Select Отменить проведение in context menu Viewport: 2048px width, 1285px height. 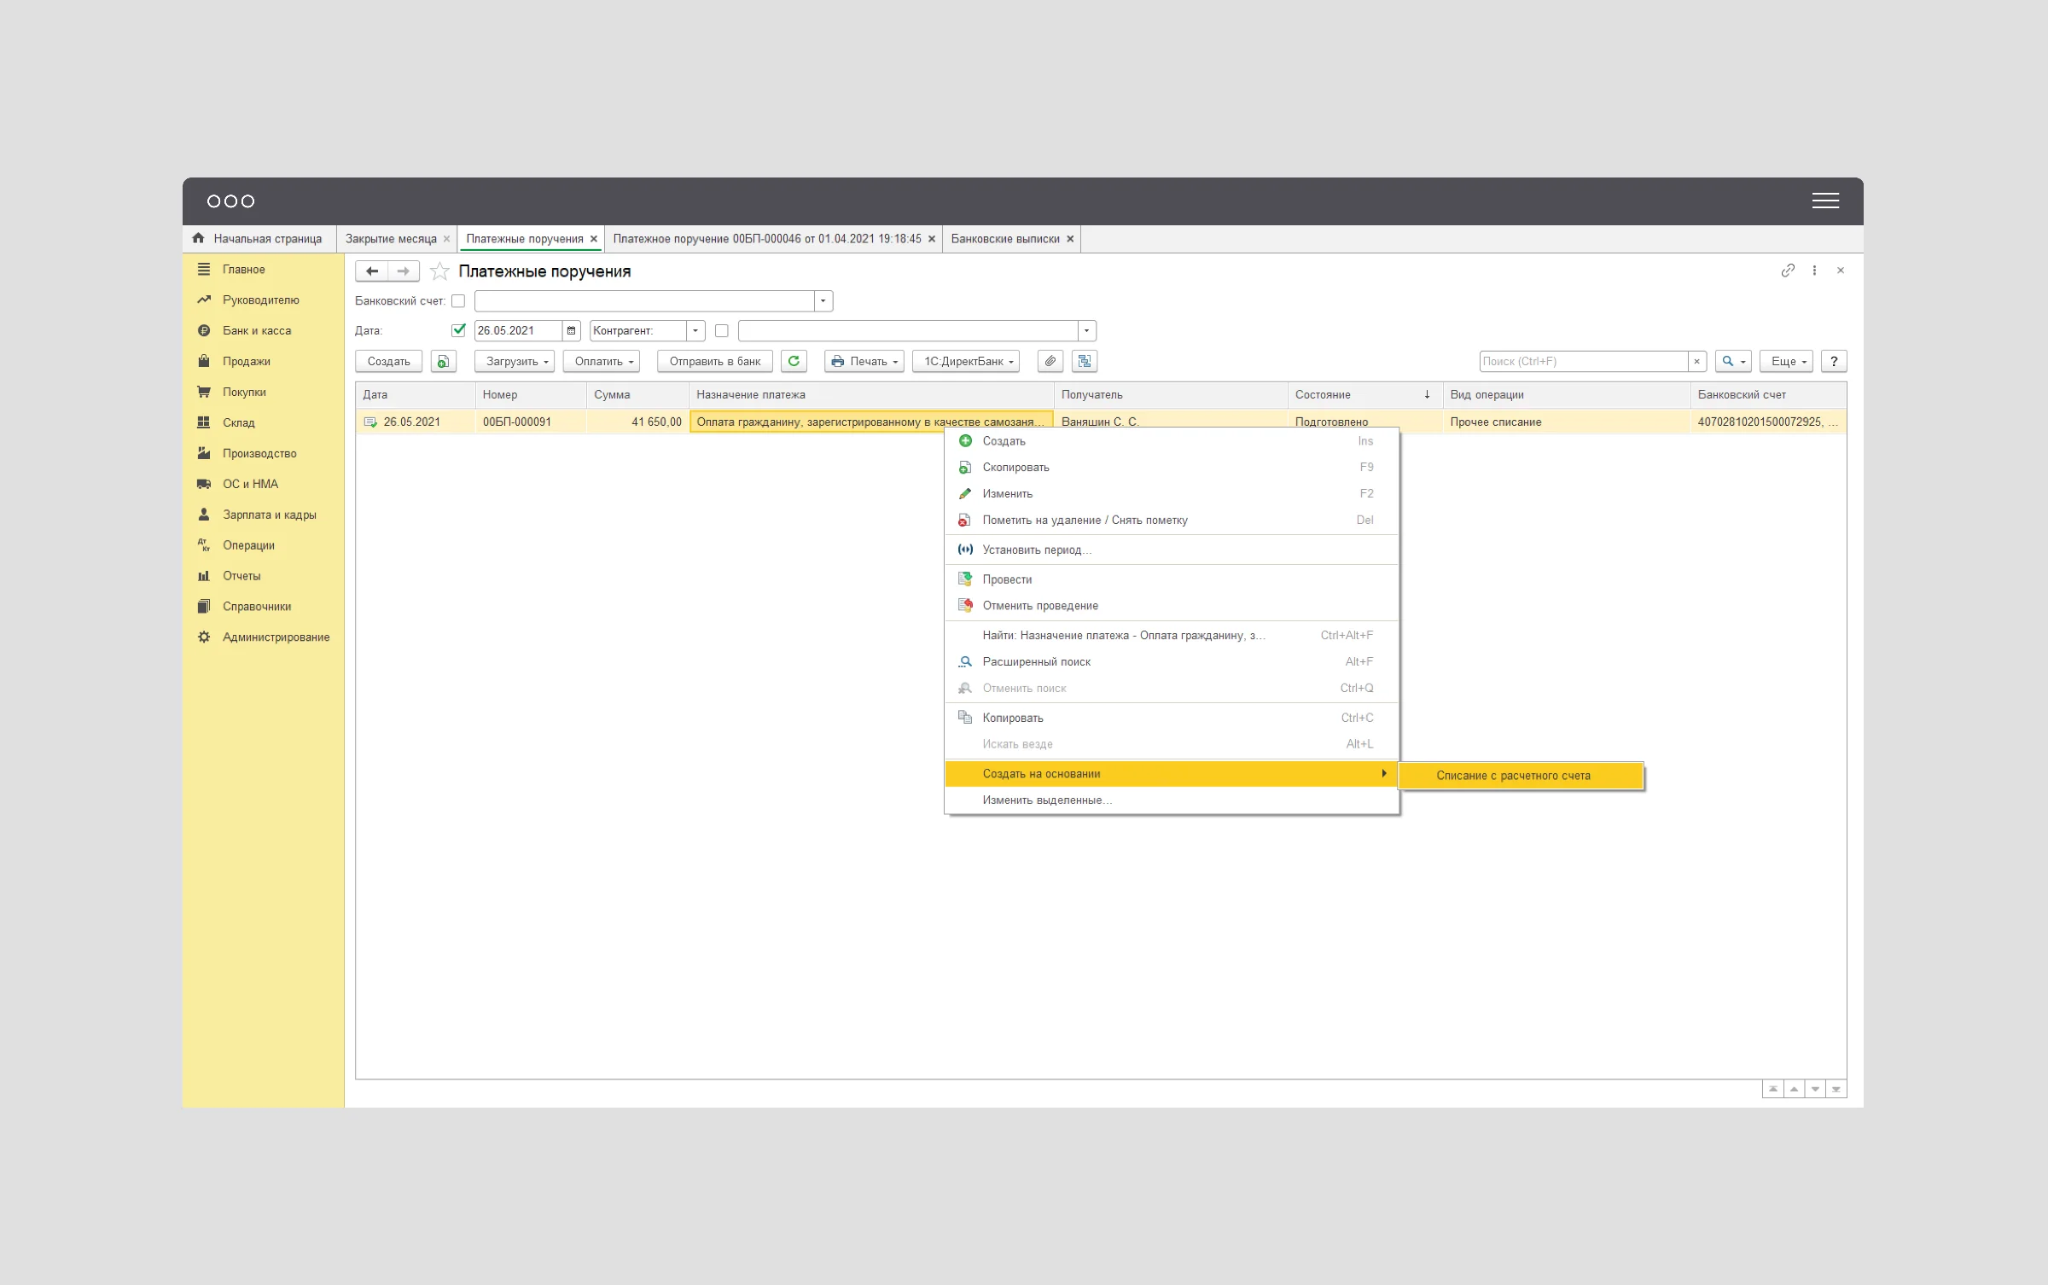(x=1172, y=606)
